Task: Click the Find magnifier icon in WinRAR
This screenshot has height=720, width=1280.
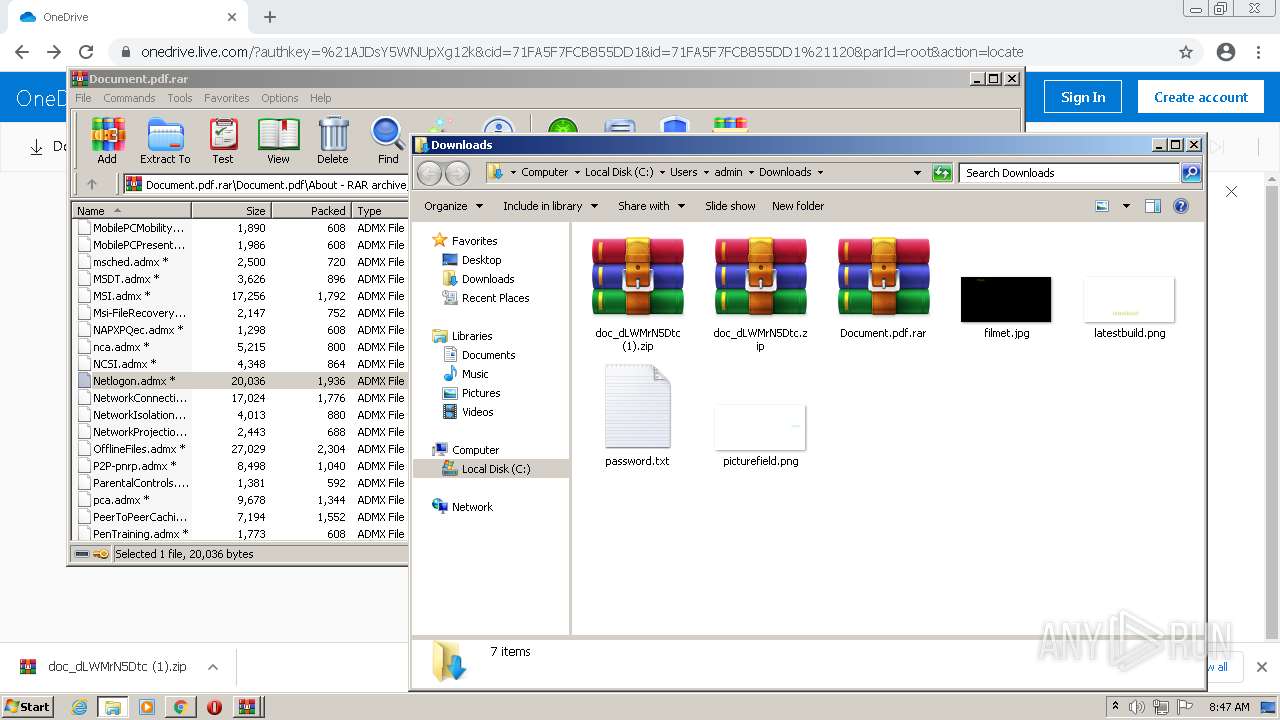Action: 388,140
